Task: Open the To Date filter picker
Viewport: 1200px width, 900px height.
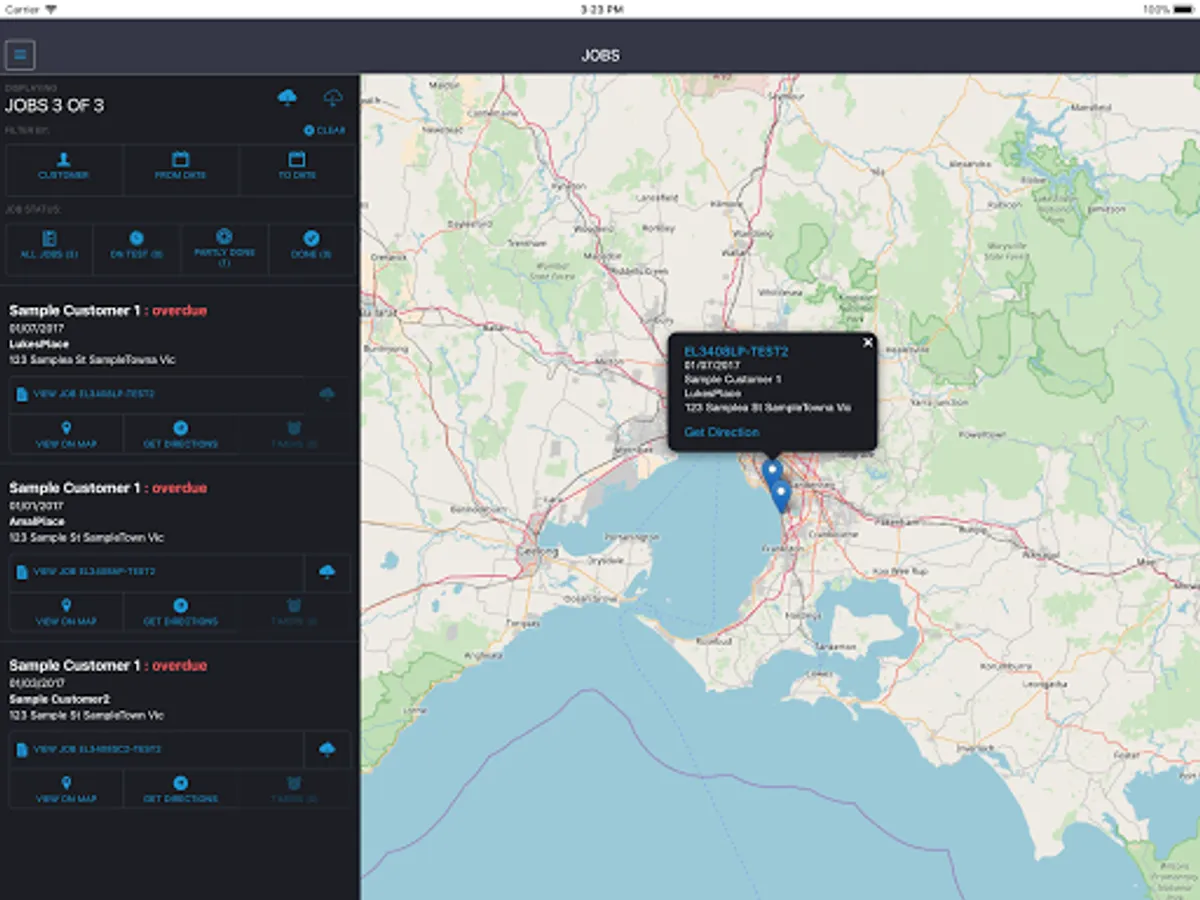Action: click(x=297, y=166)
